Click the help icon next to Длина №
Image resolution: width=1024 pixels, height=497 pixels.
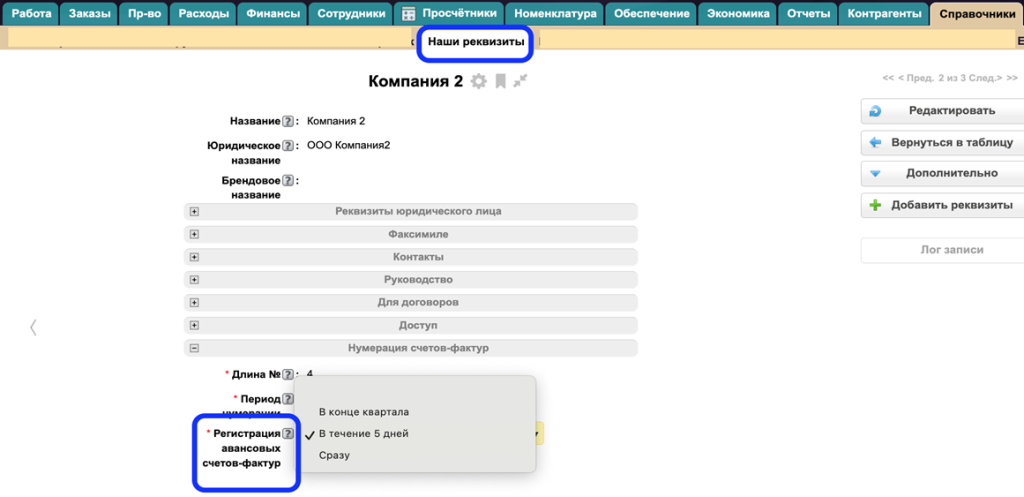[288, 374]
